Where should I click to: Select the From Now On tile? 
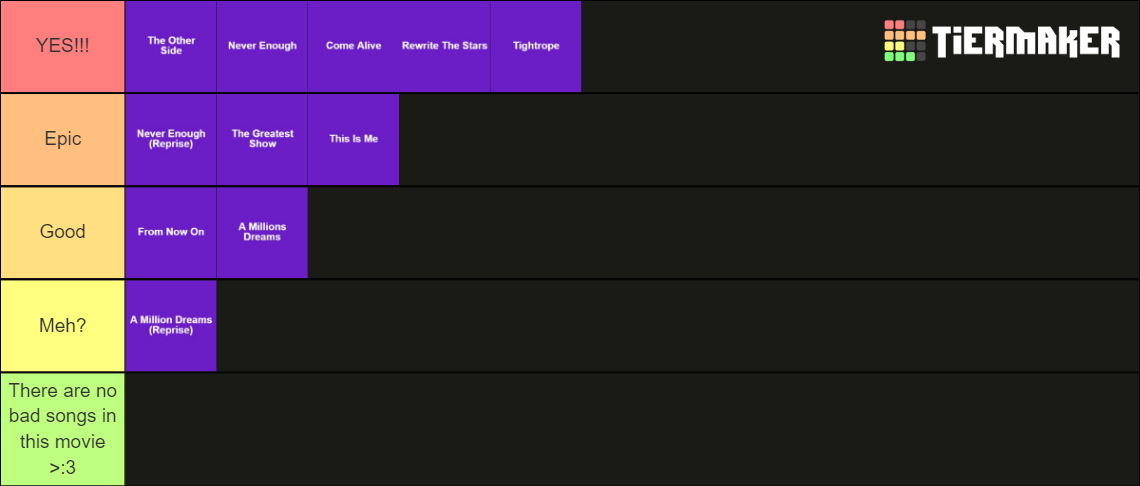pyautogui.click(x=171, y=232)
